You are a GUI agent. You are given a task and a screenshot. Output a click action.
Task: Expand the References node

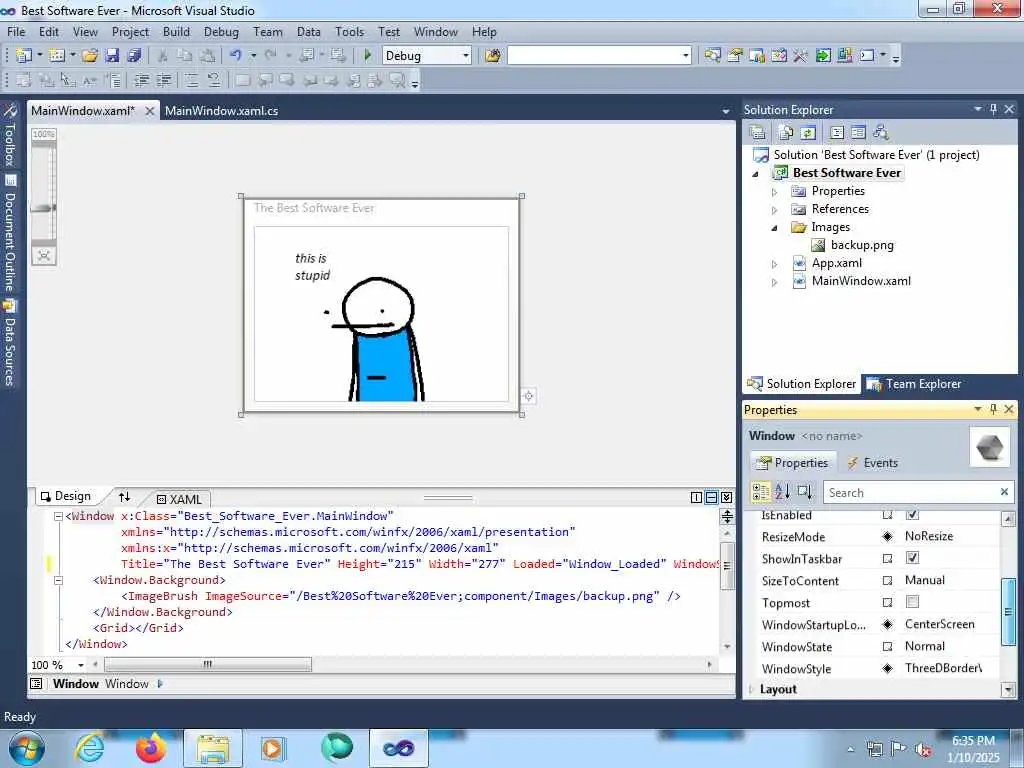coord(775,210)
